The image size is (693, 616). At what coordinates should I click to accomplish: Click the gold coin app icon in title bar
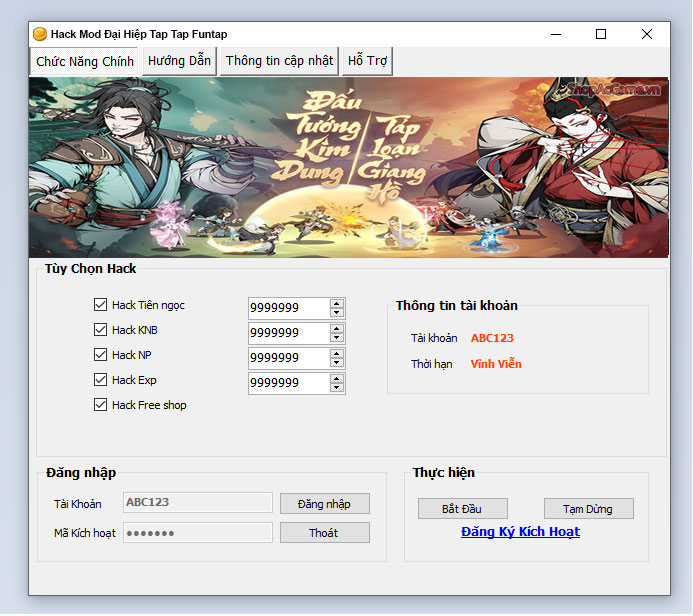(40, 34)
